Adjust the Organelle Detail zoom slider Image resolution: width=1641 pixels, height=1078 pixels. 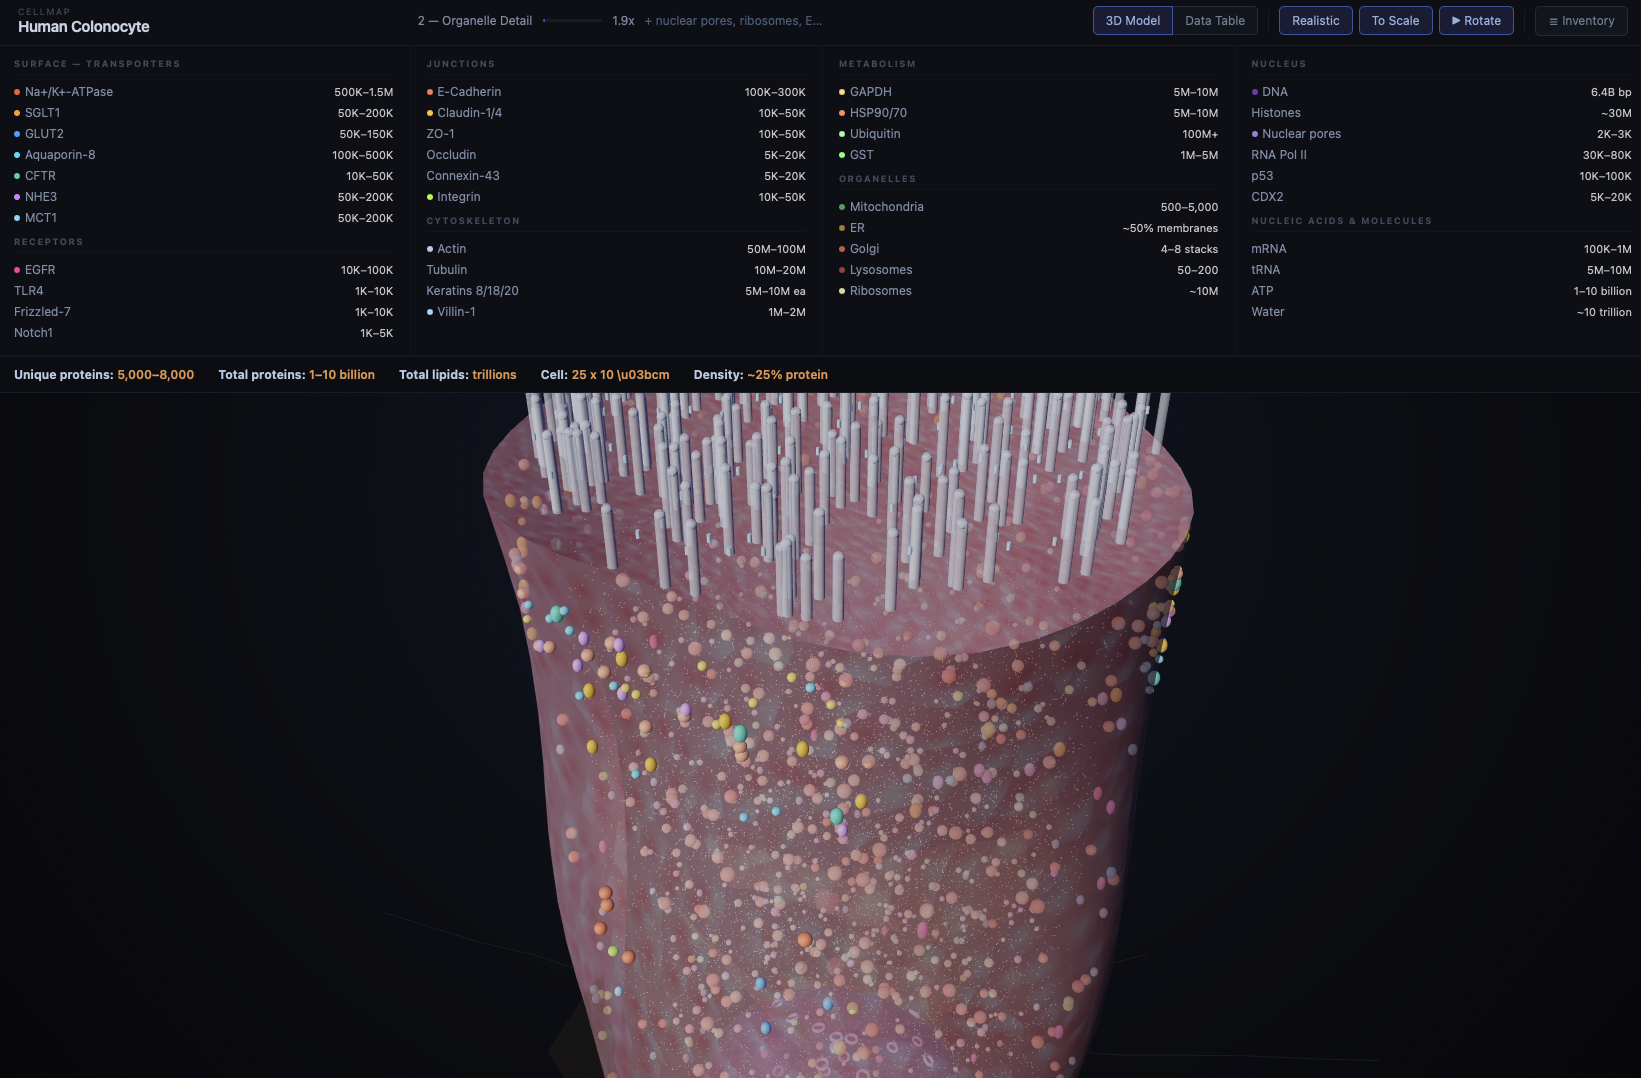(x=573, y=20)
